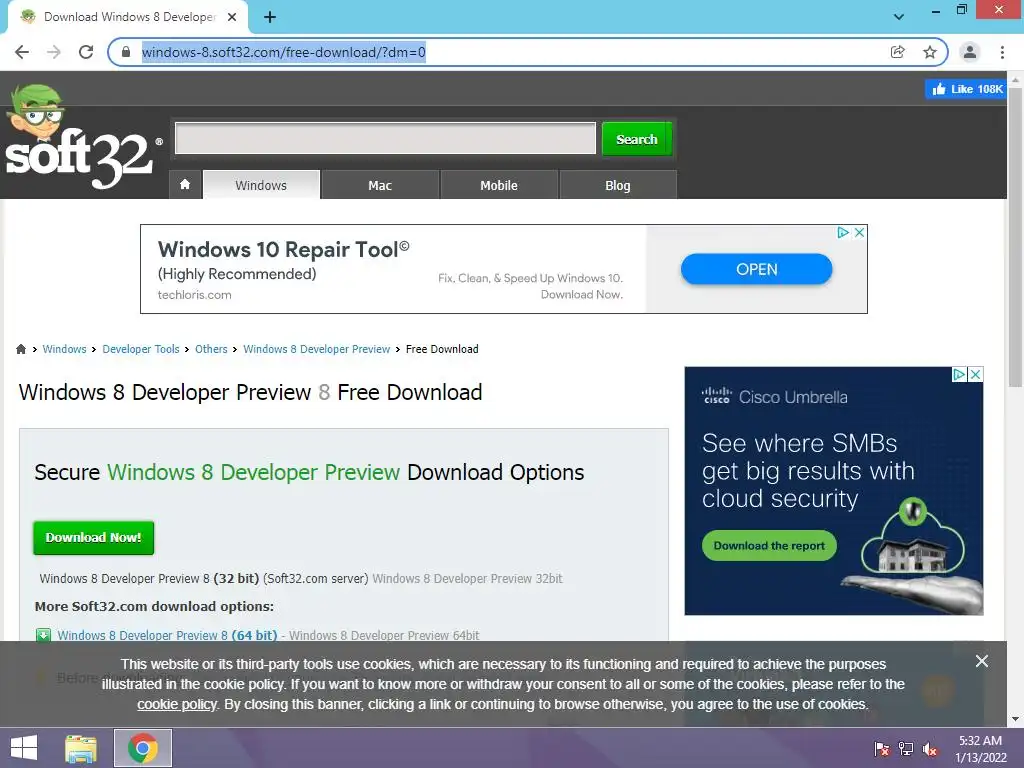The width and height of the screenshot is (1024, 768).
Task: Open Windows 8 Developer Preview 8 (64 bit) link
Action: pyautogui.click(x=167, y=635)
